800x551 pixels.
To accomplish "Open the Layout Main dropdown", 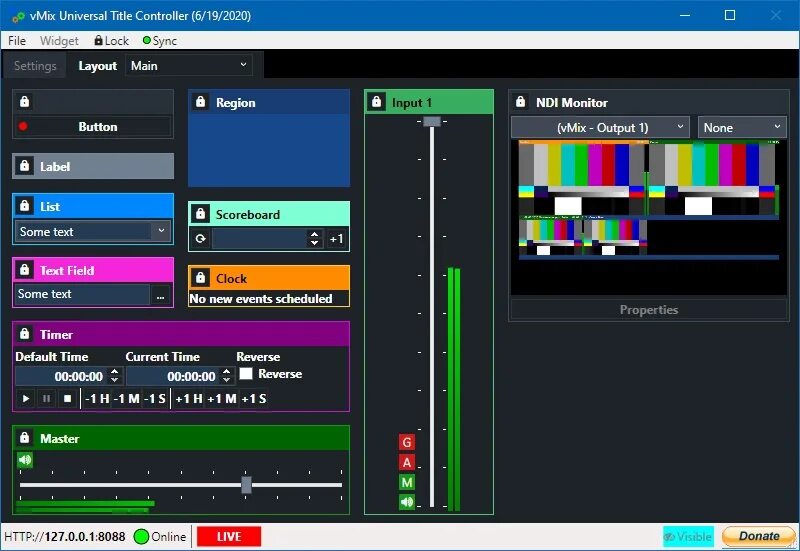I will pyautogui.click(x=189, y=66).
